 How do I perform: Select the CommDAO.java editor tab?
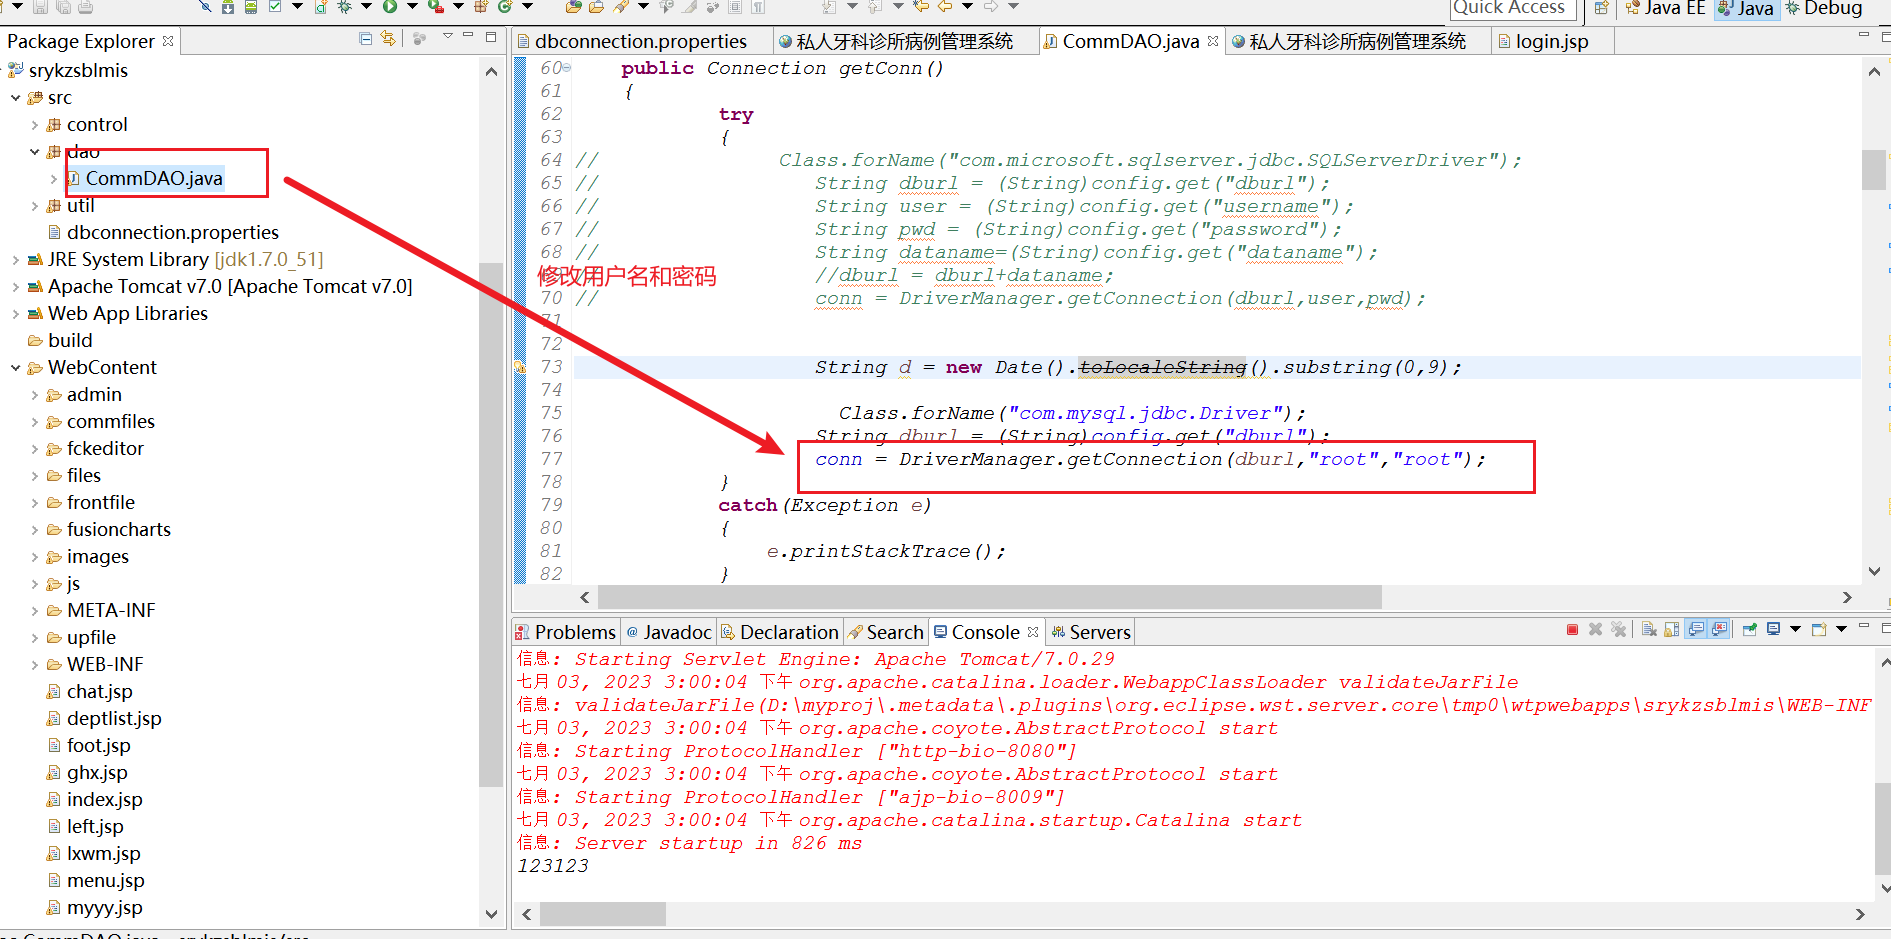click(1130, 41)
